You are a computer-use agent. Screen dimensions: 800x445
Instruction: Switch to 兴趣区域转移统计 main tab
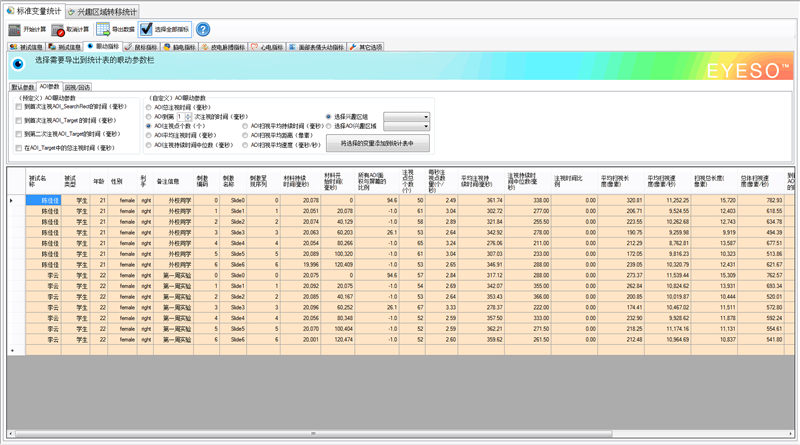click(102, 12)
